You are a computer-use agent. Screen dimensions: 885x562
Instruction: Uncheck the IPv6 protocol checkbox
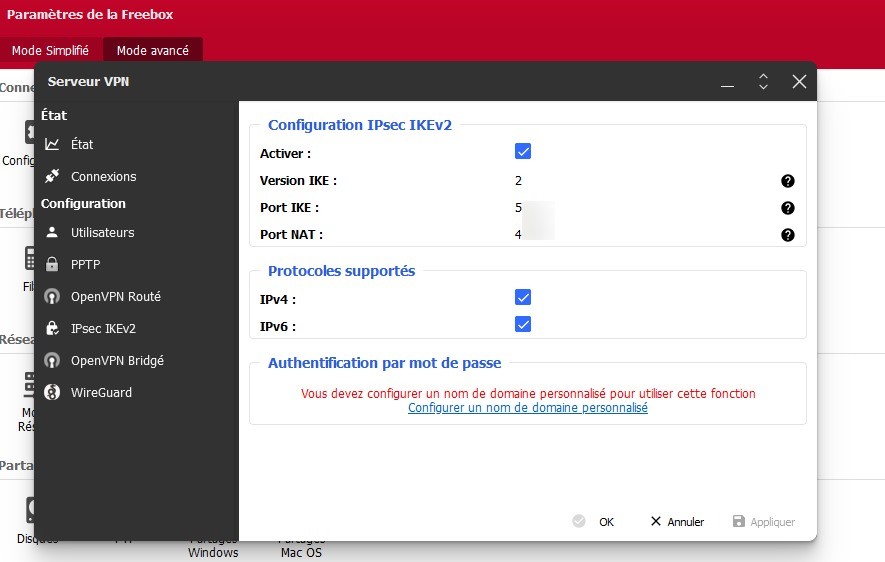point(523,324)
